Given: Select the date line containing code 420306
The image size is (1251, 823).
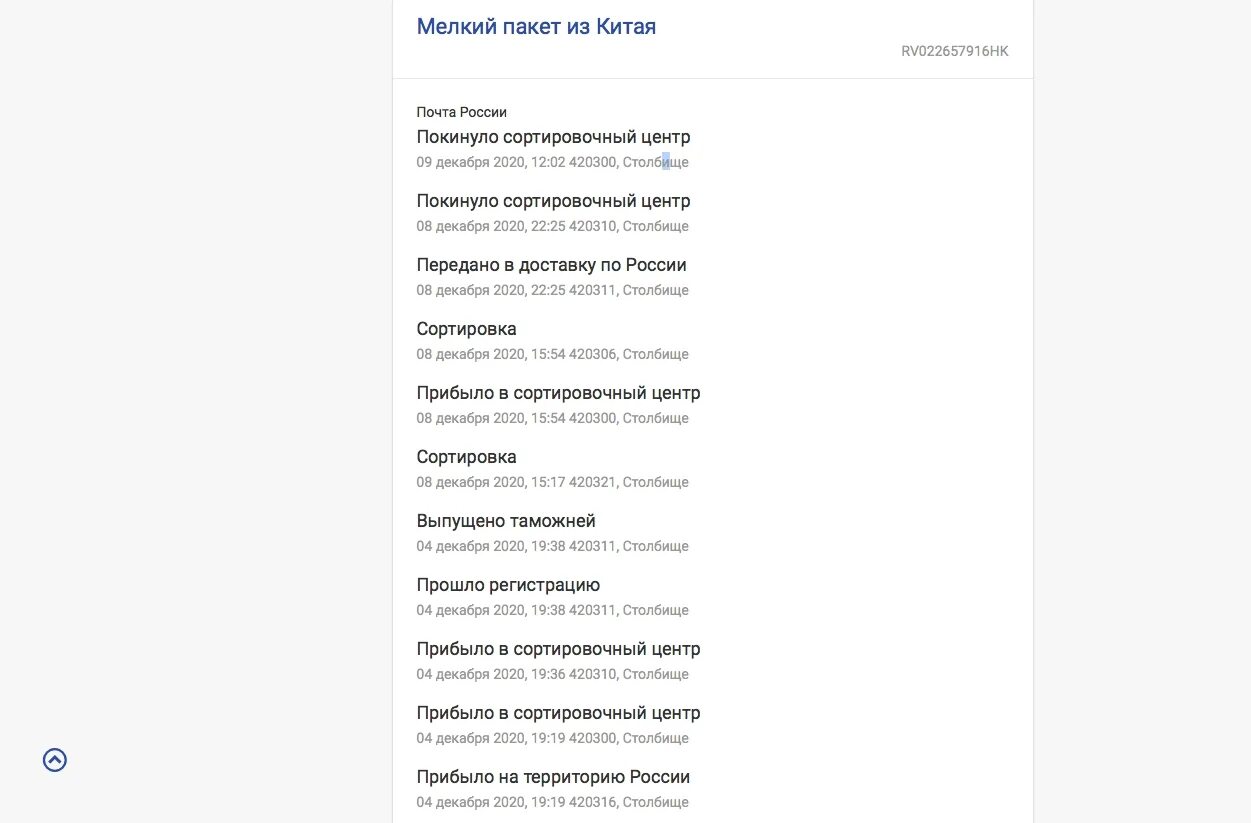Looking at the screenshot, I should pyautogui.click(x=552, y=354).
